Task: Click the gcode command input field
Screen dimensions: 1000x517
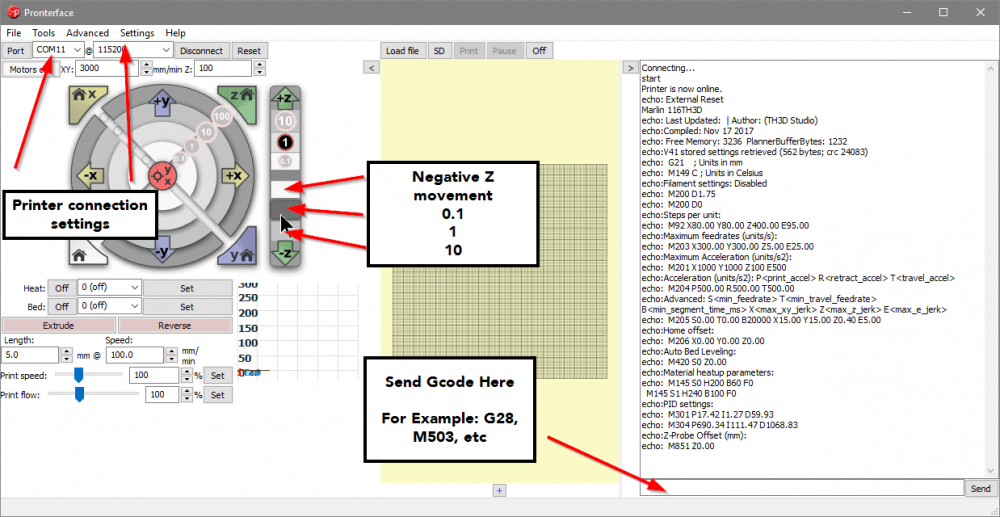Action: pyautogui.click(x=801, y=488)
